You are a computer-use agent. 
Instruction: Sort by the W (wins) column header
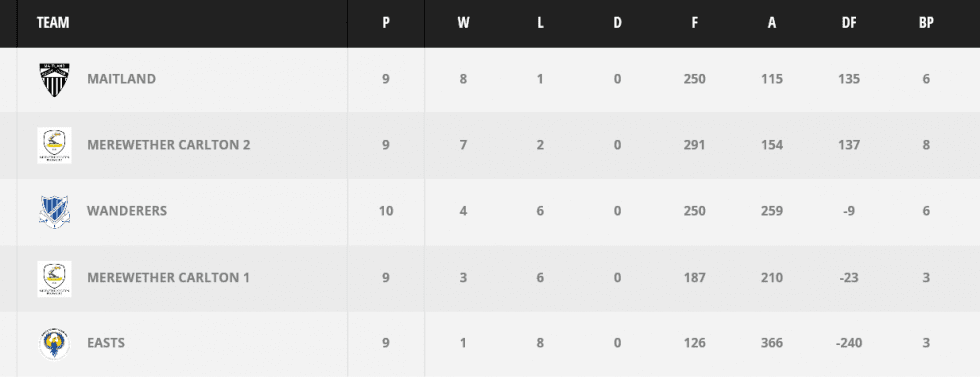pyautogui.click(x=463, y=23)
